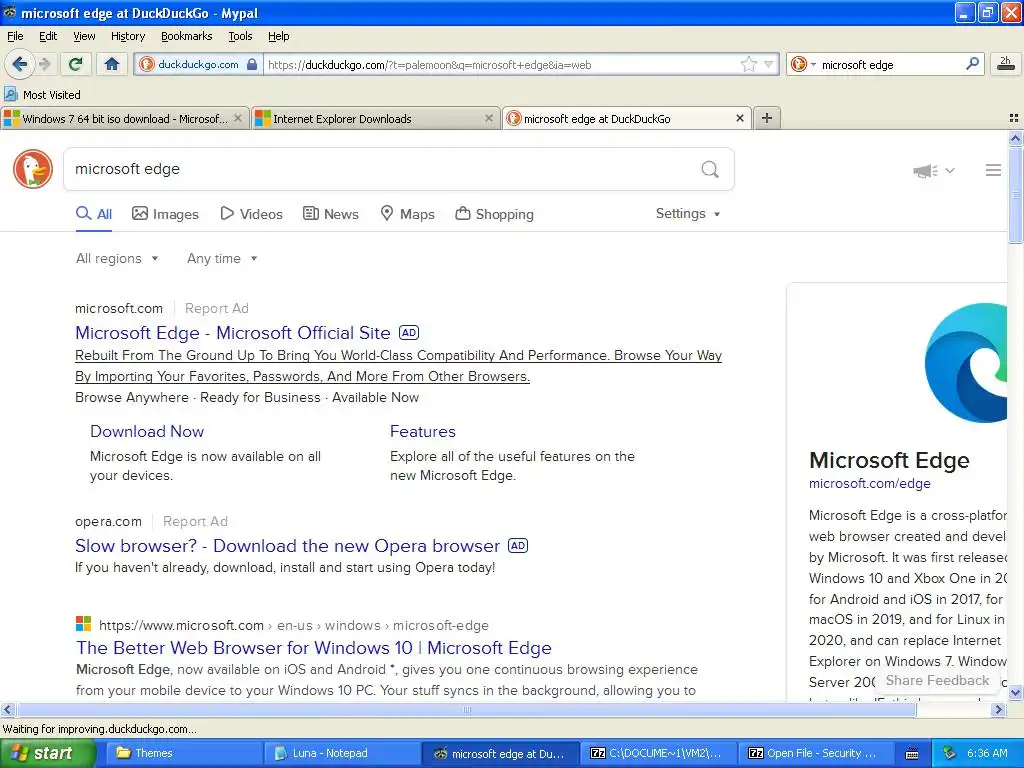Screen dimensions: 1024x768
Task: Close the Windows 7 iso download tab
Action: pyautogui.click(x=238, y=118)
